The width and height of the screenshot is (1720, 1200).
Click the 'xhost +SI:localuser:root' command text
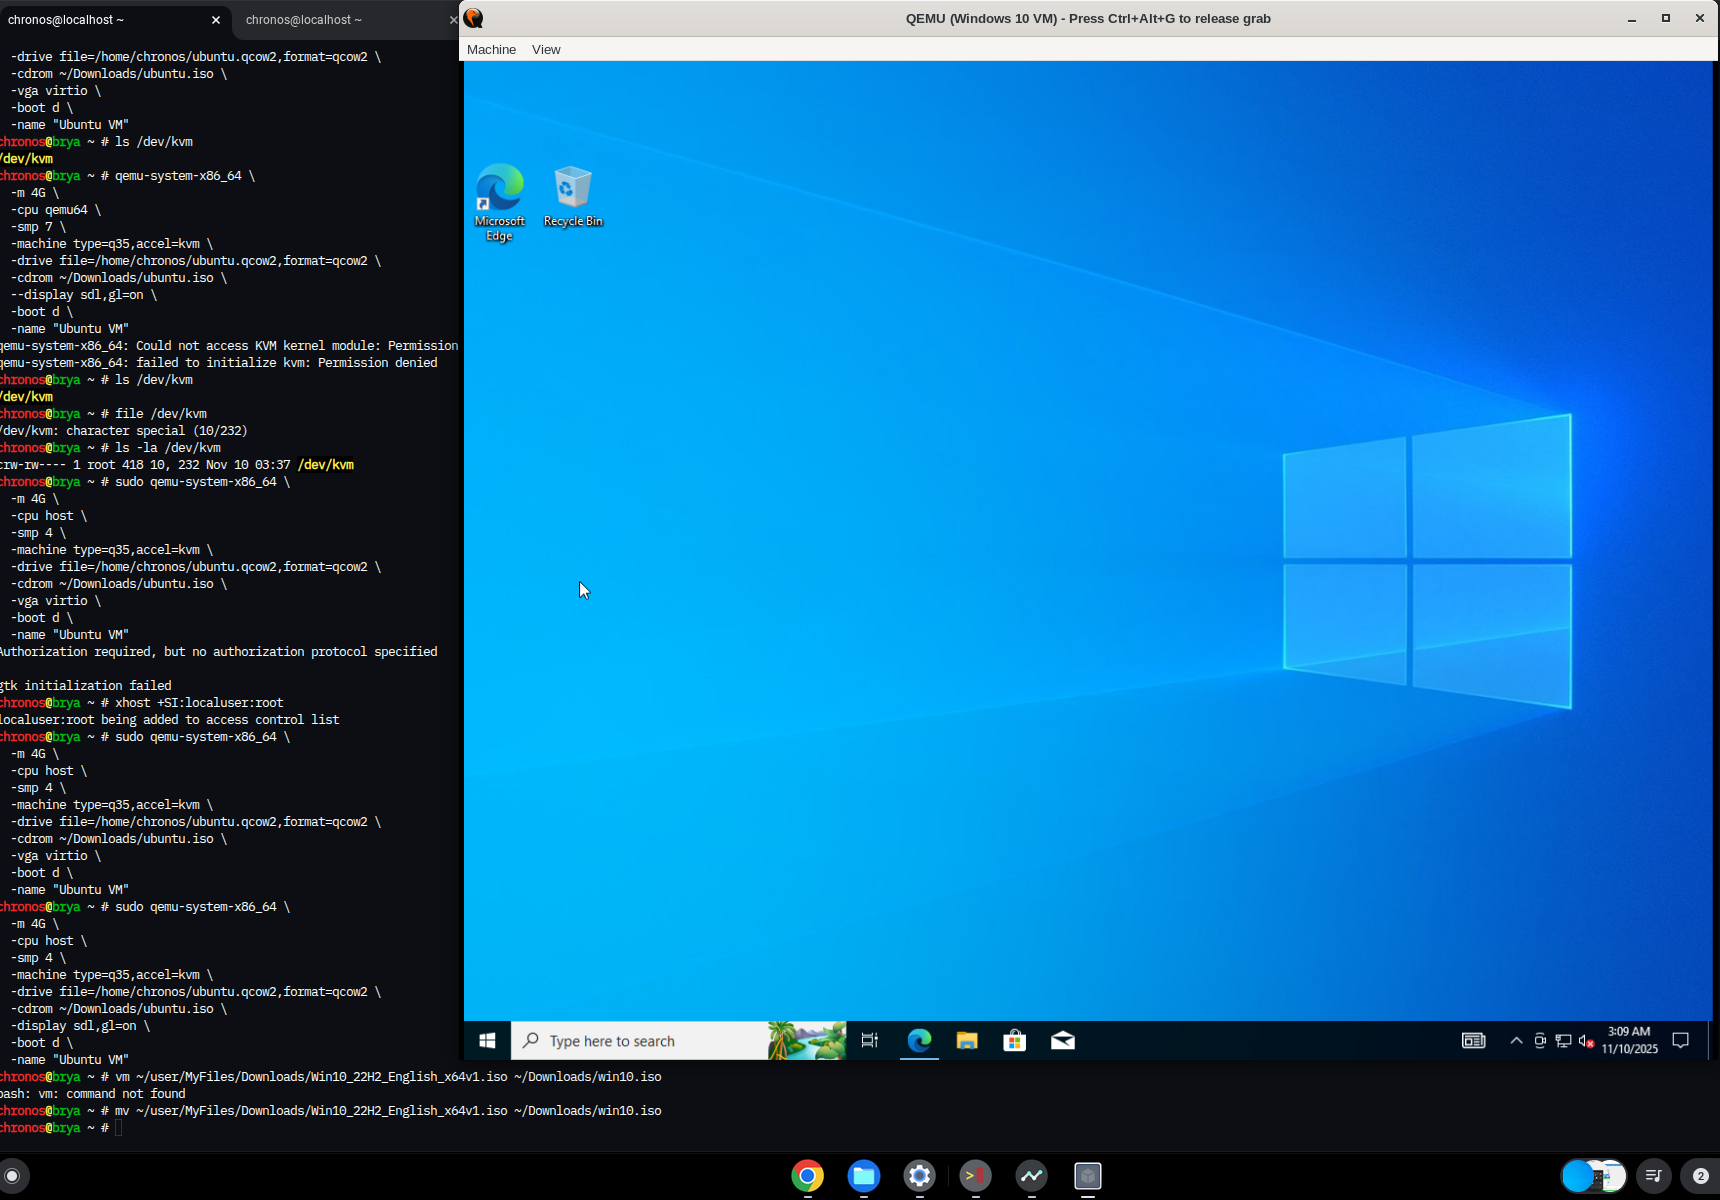tap(199, 703)
